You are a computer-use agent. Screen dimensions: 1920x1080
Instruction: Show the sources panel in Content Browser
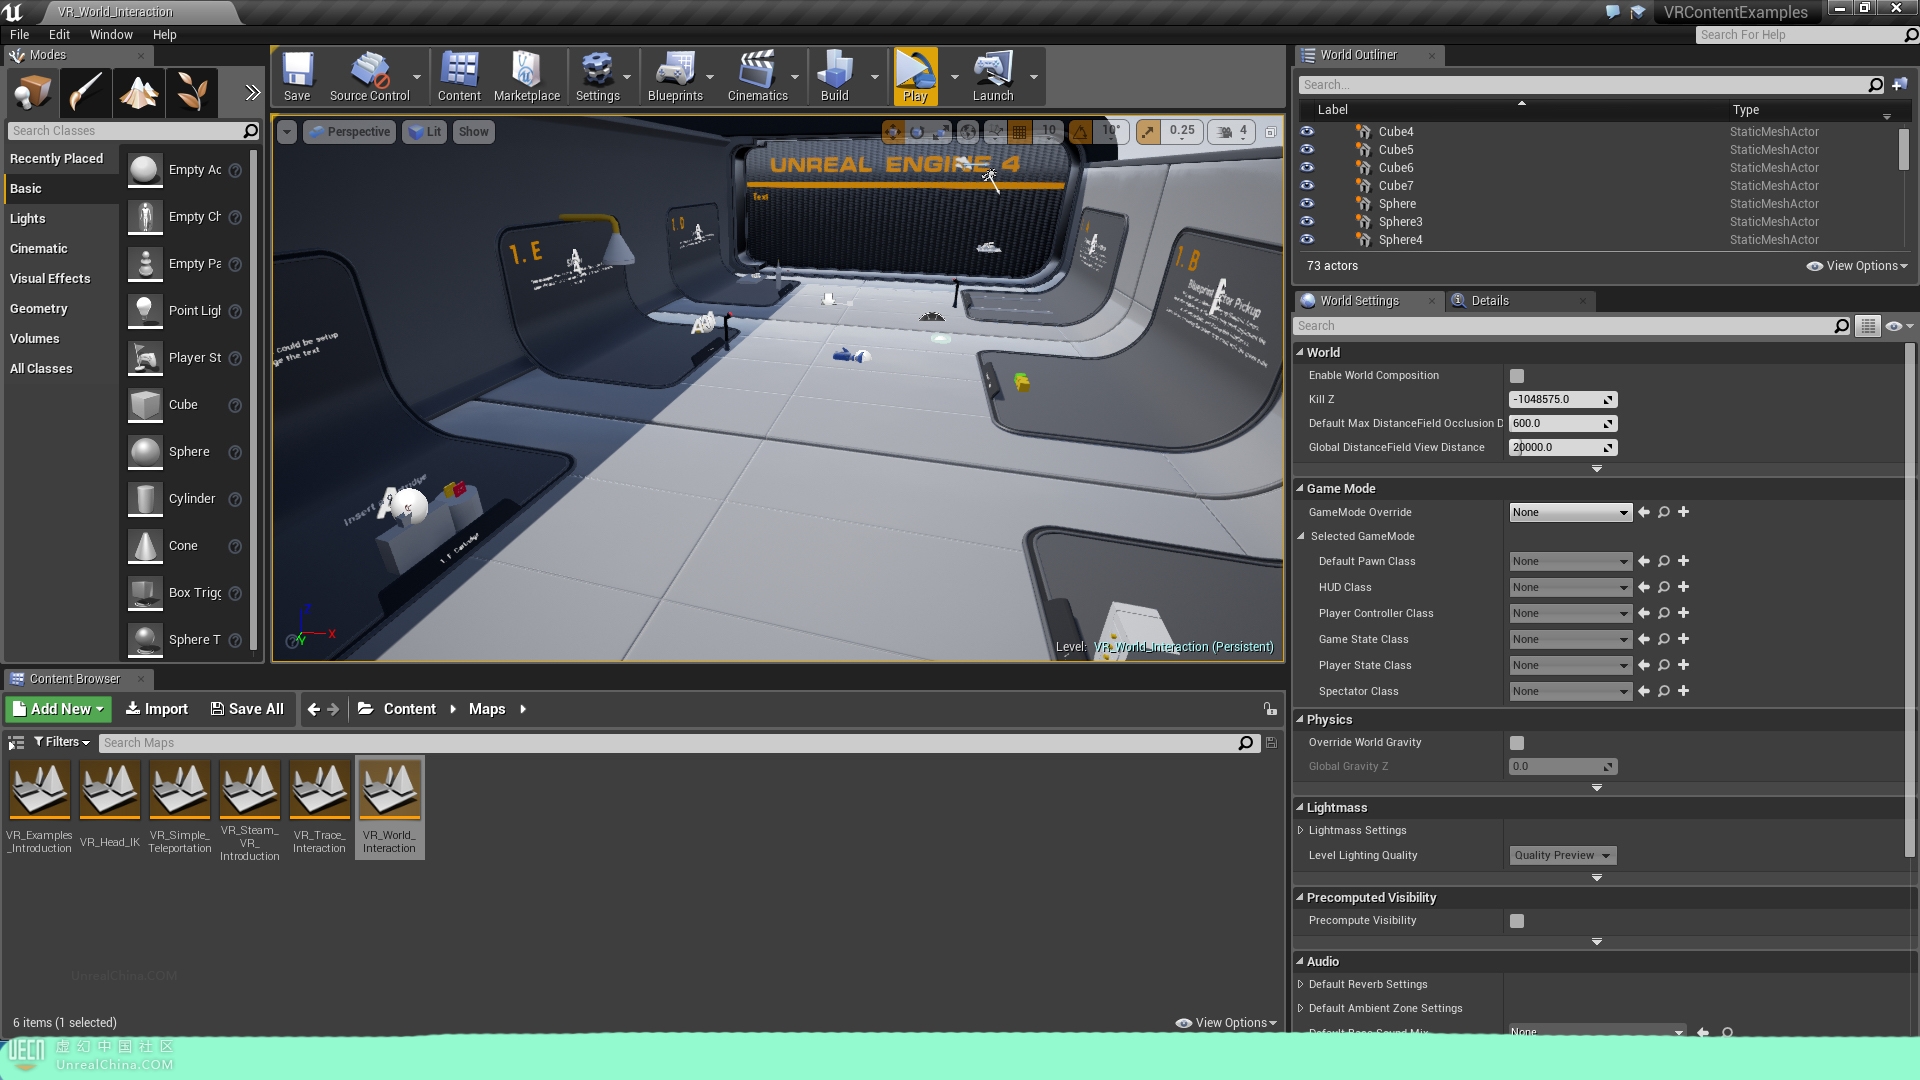[16, 742]
